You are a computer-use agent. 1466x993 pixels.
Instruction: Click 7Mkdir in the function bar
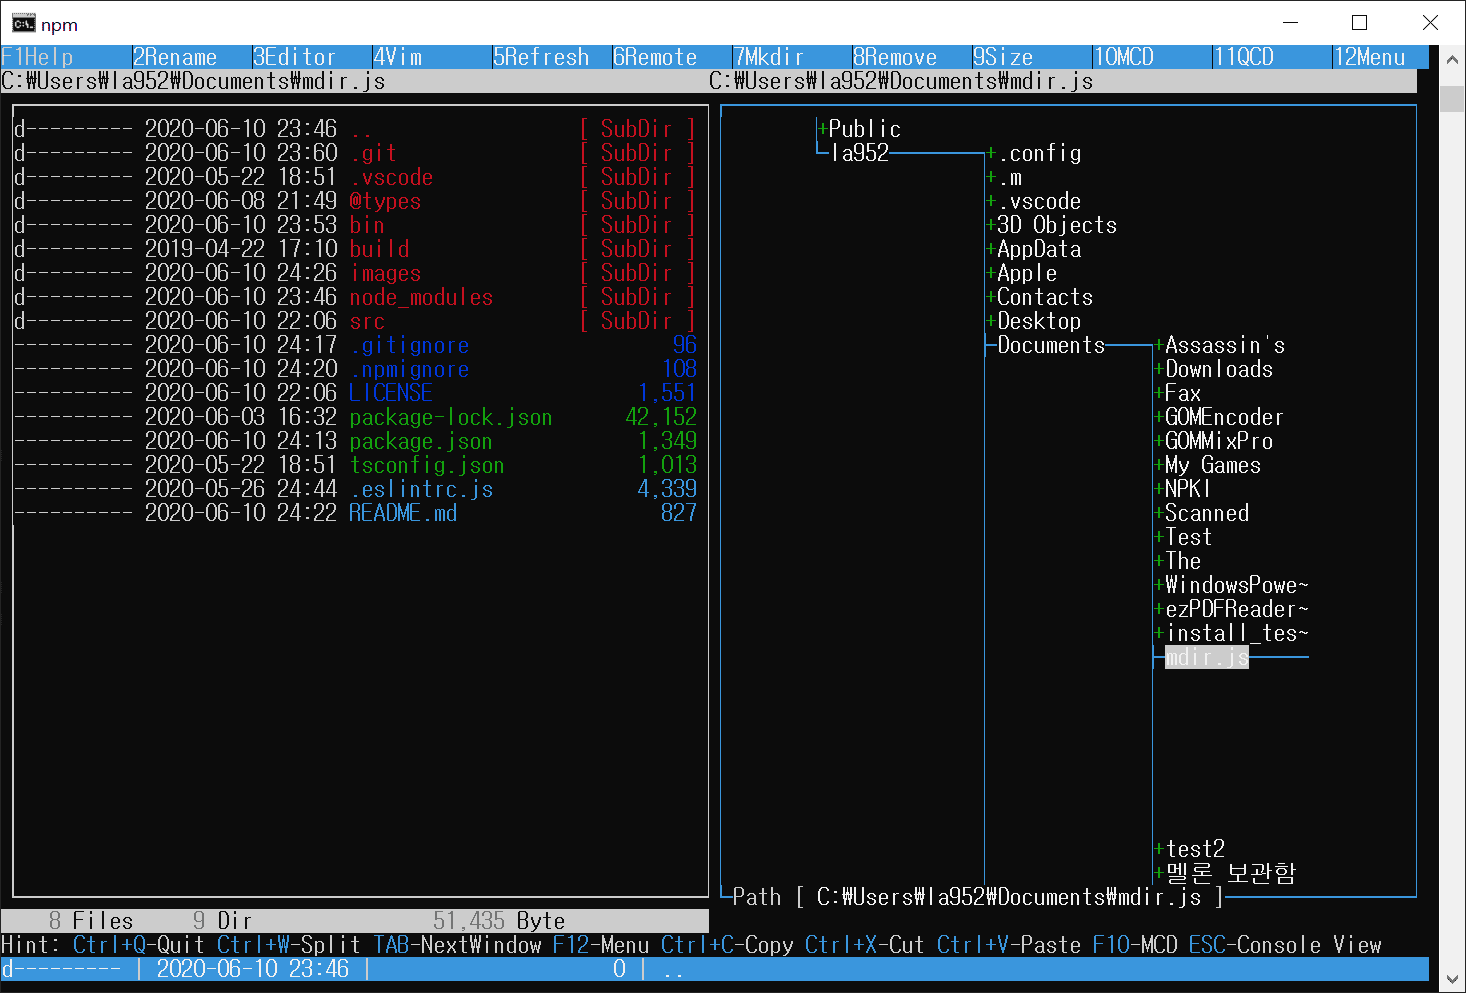tap(769, 57)
